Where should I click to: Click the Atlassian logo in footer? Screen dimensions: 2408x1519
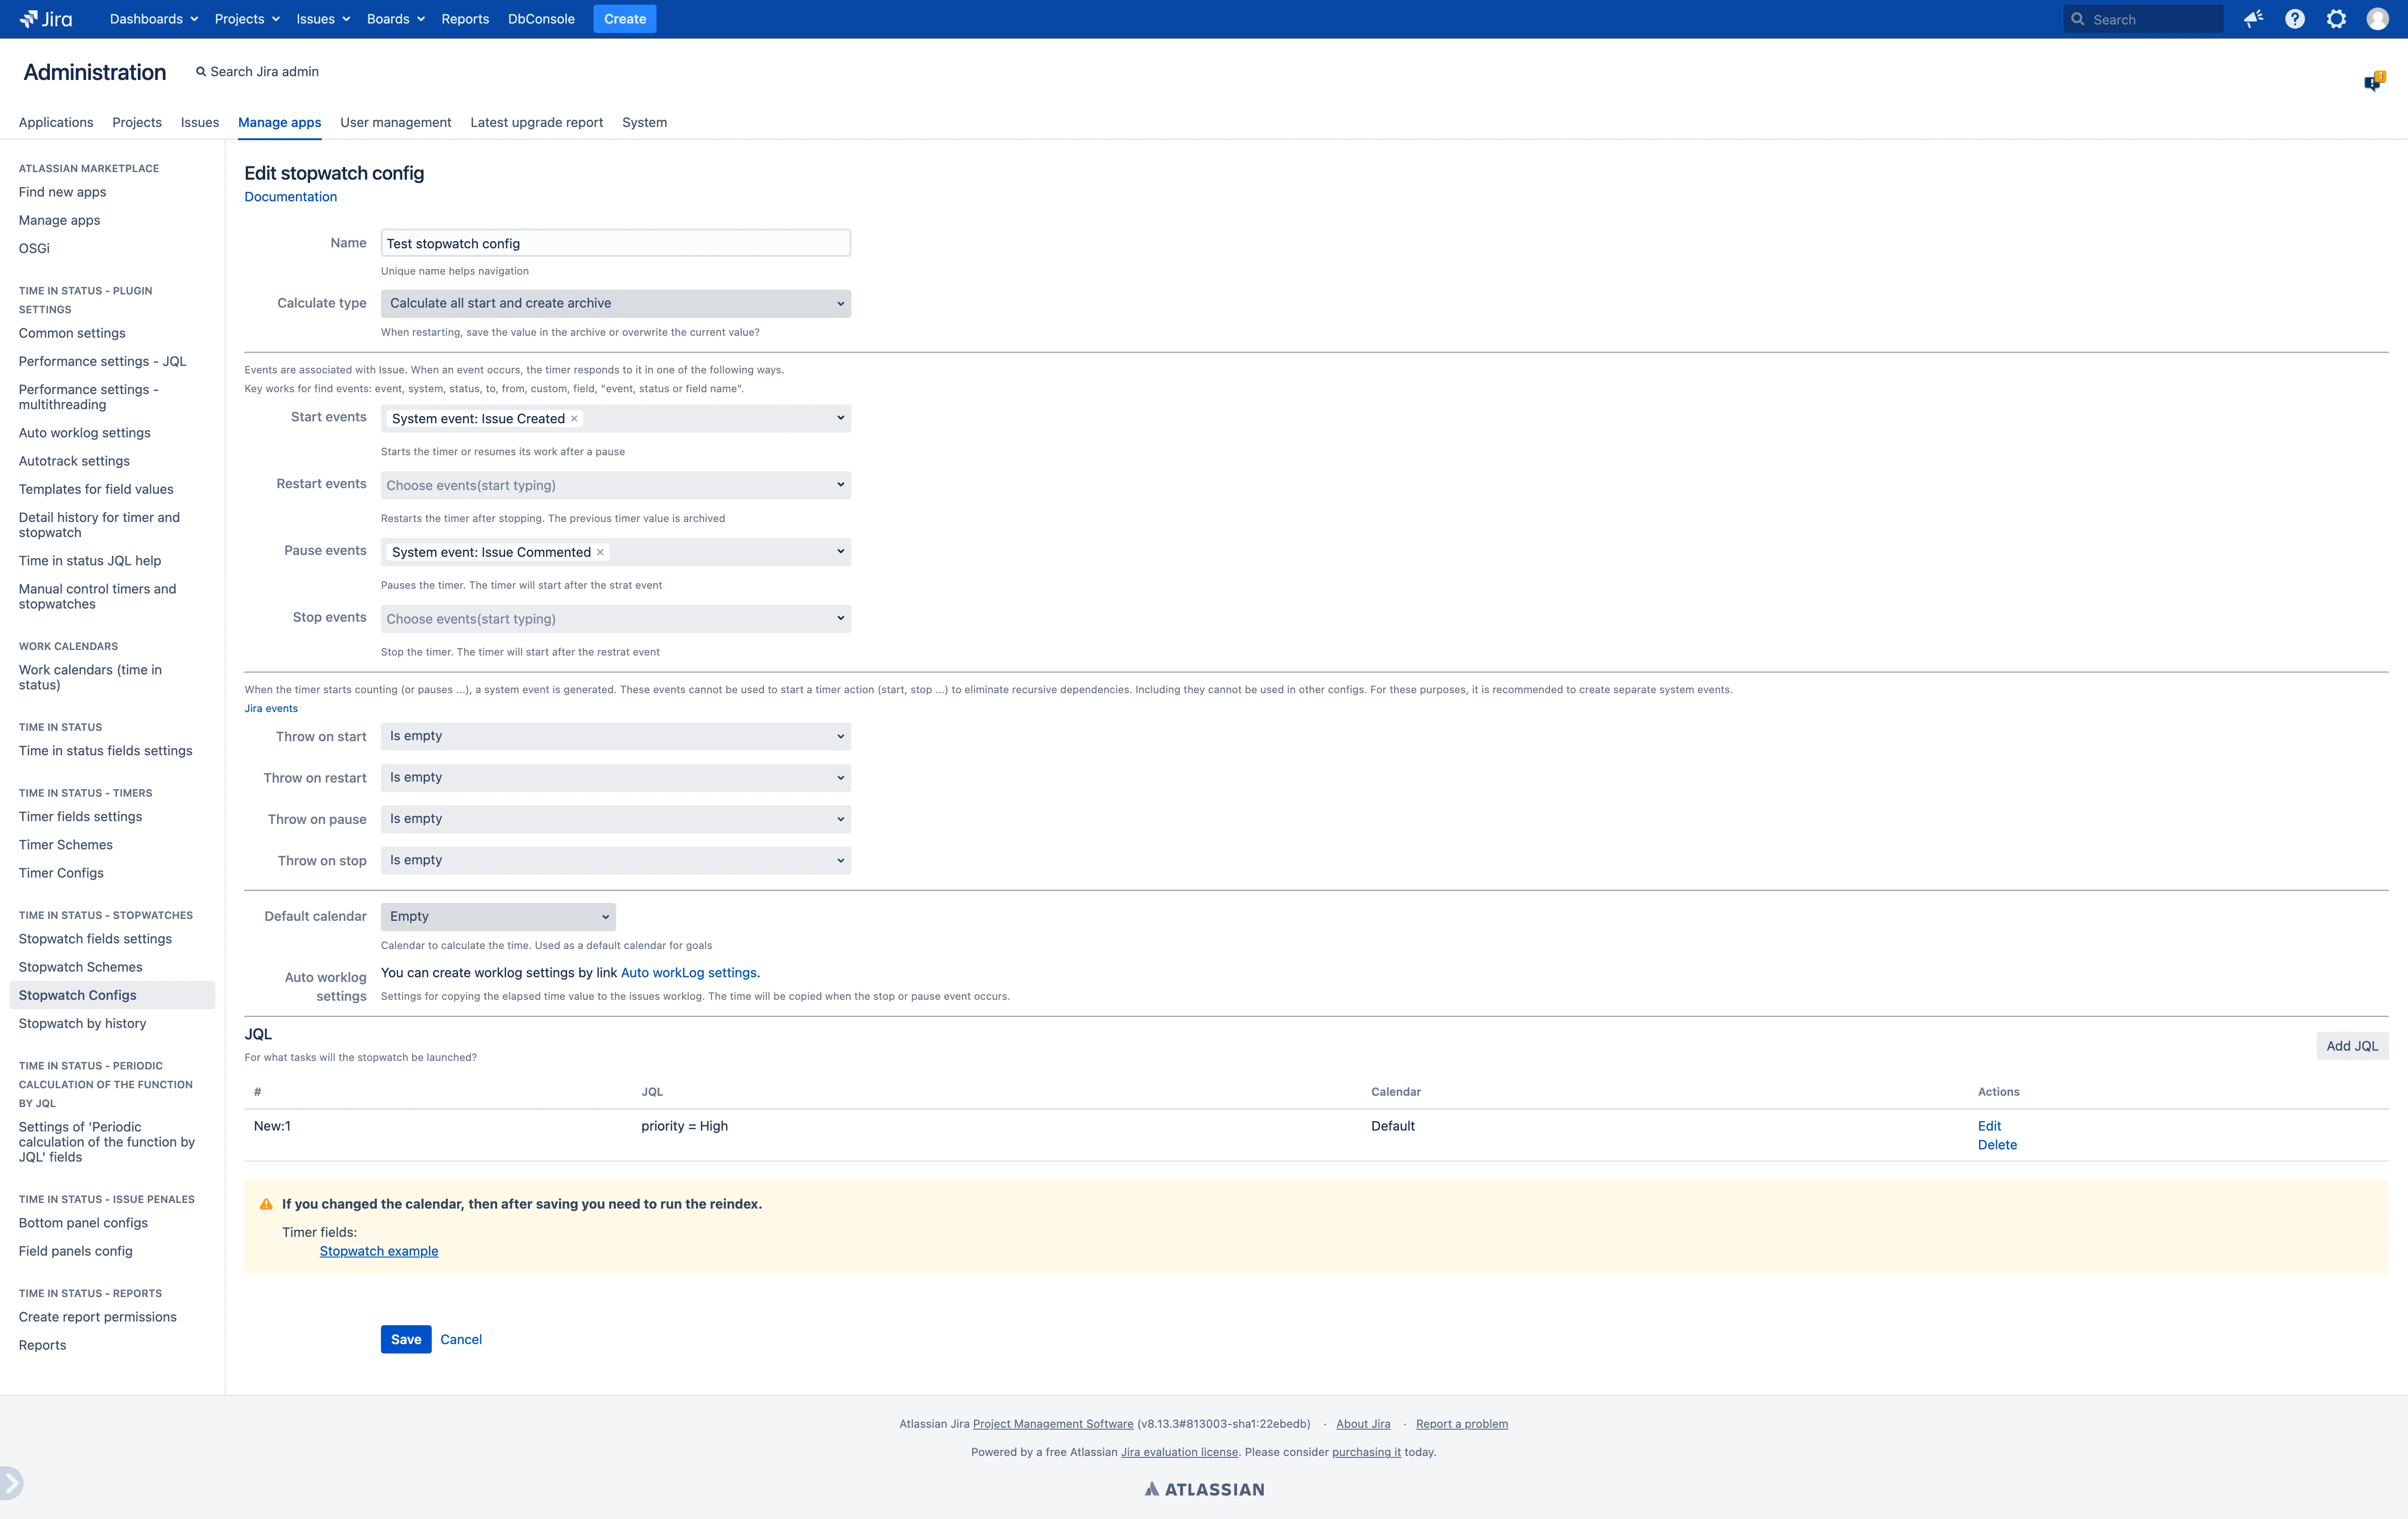[x=1204, y=1489]
